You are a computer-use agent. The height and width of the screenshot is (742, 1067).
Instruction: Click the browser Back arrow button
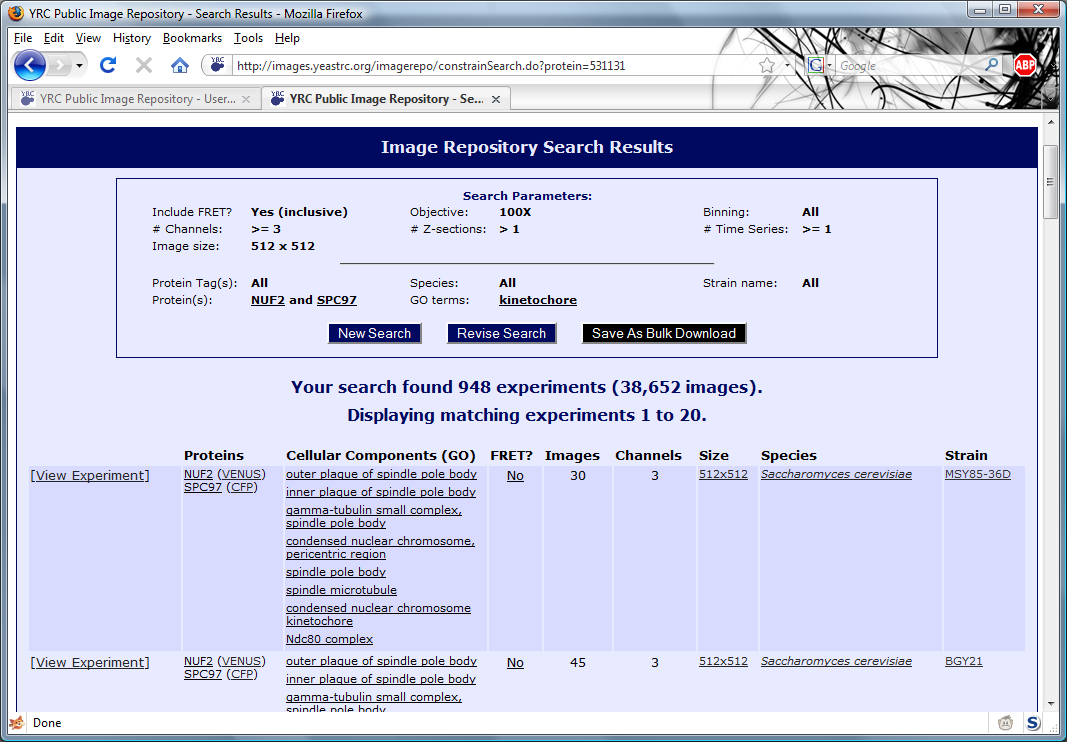(30, 66)
